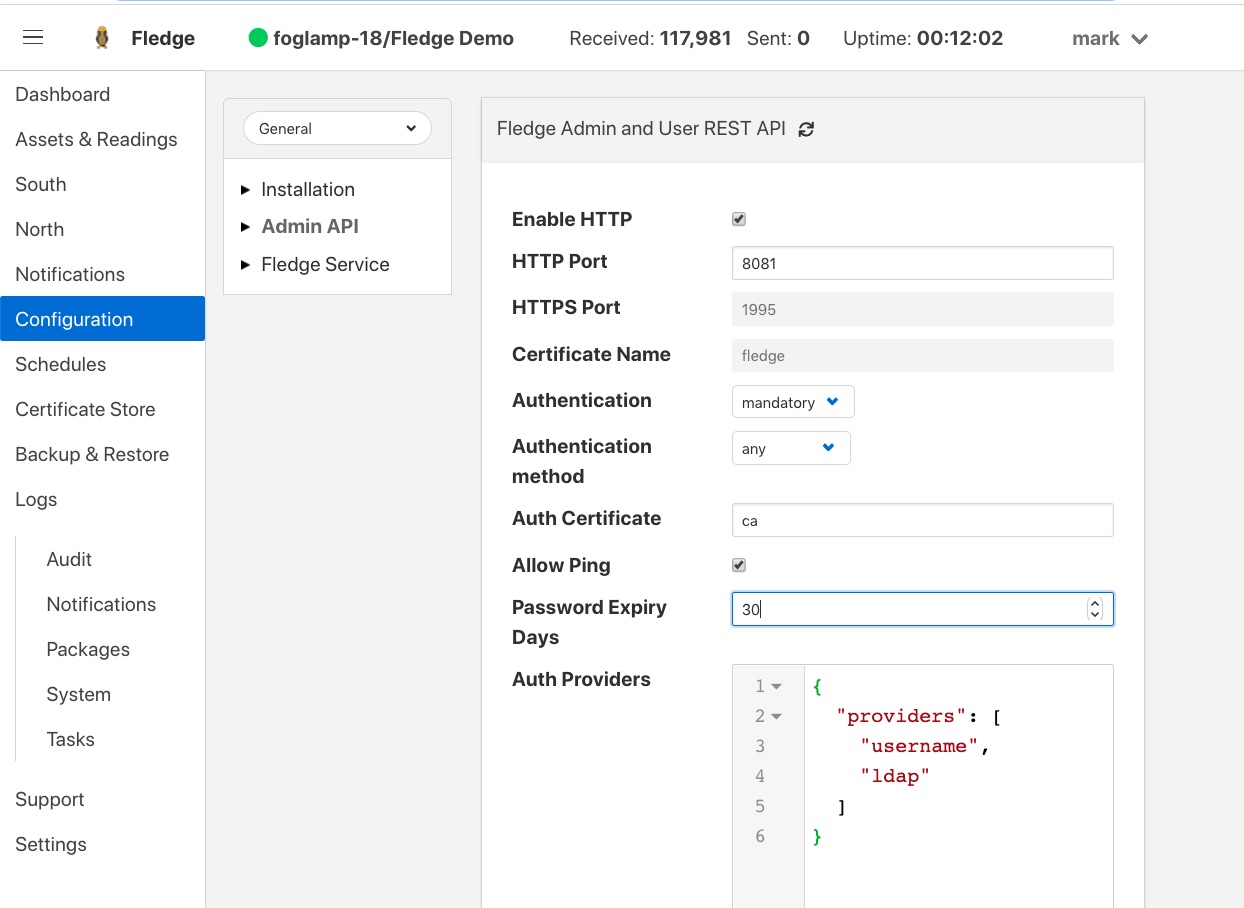Open the Authentication method dropdown
This screenshot has height=908, width=1244.
(790, 448)
